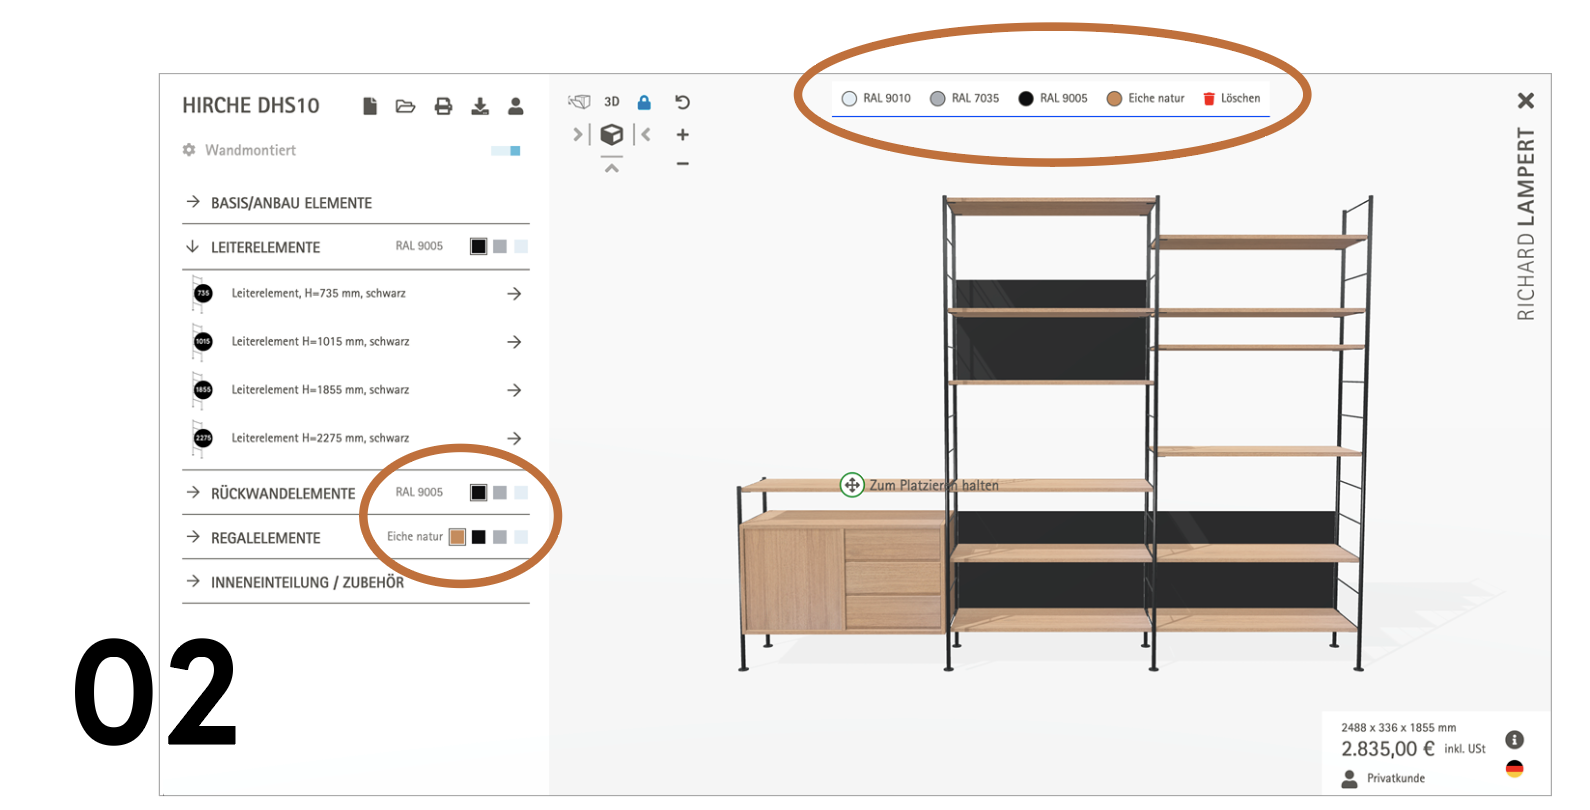Open the user account icon
The width and height of the screenshot is (1590, 810).
(x=516, y=106)
